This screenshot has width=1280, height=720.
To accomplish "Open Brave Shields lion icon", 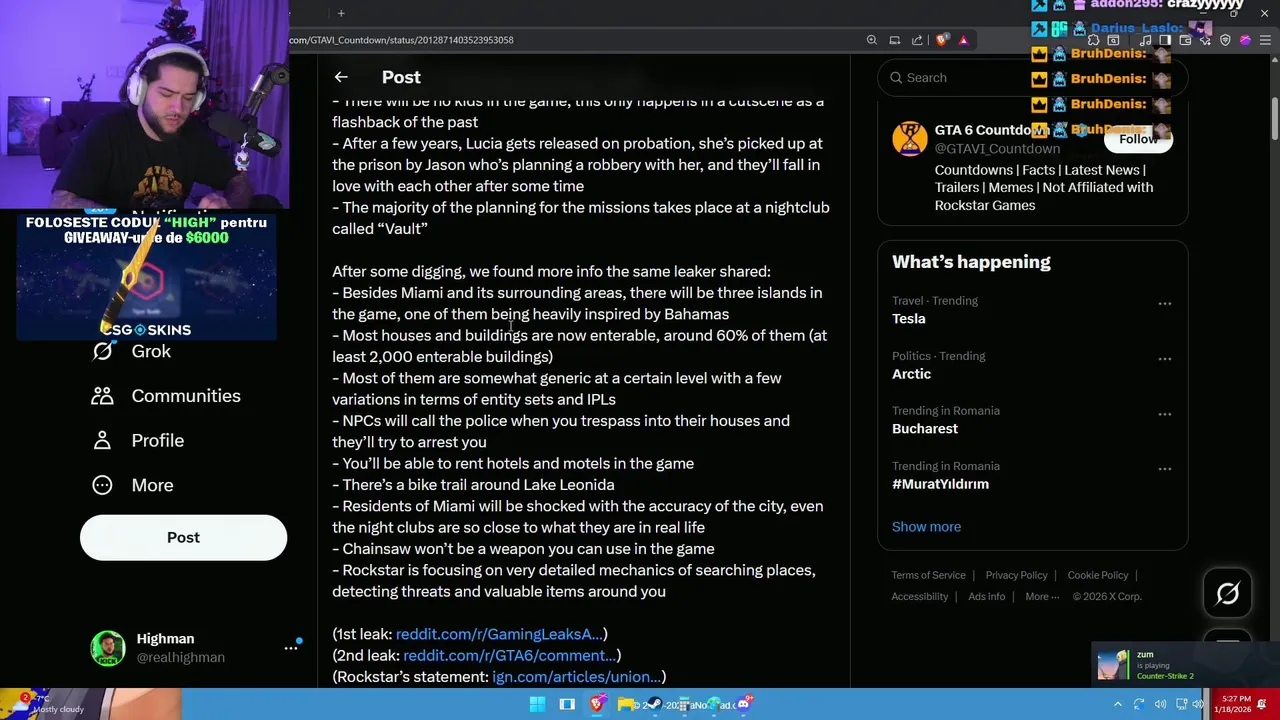I will (941, 40).
